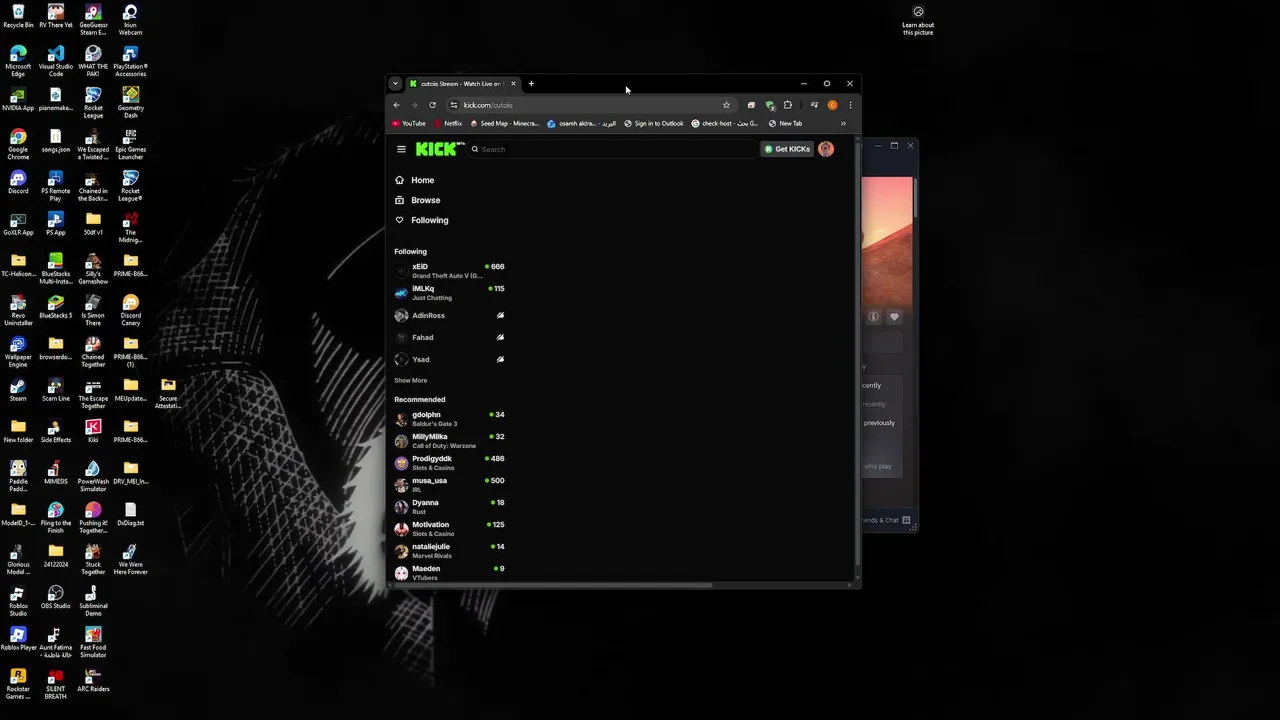Click the Kick search field
Screen dimensions: 1280x720
[x=613, y=149]
